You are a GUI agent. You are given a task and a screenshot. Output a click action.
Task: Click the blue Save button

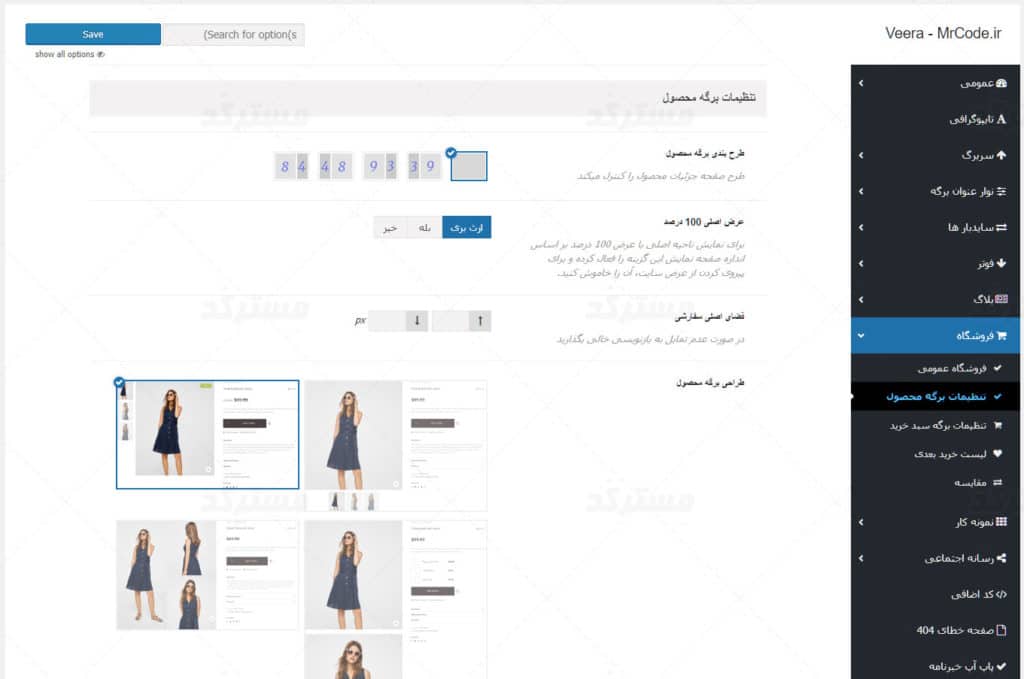click(x=93, y=34)
